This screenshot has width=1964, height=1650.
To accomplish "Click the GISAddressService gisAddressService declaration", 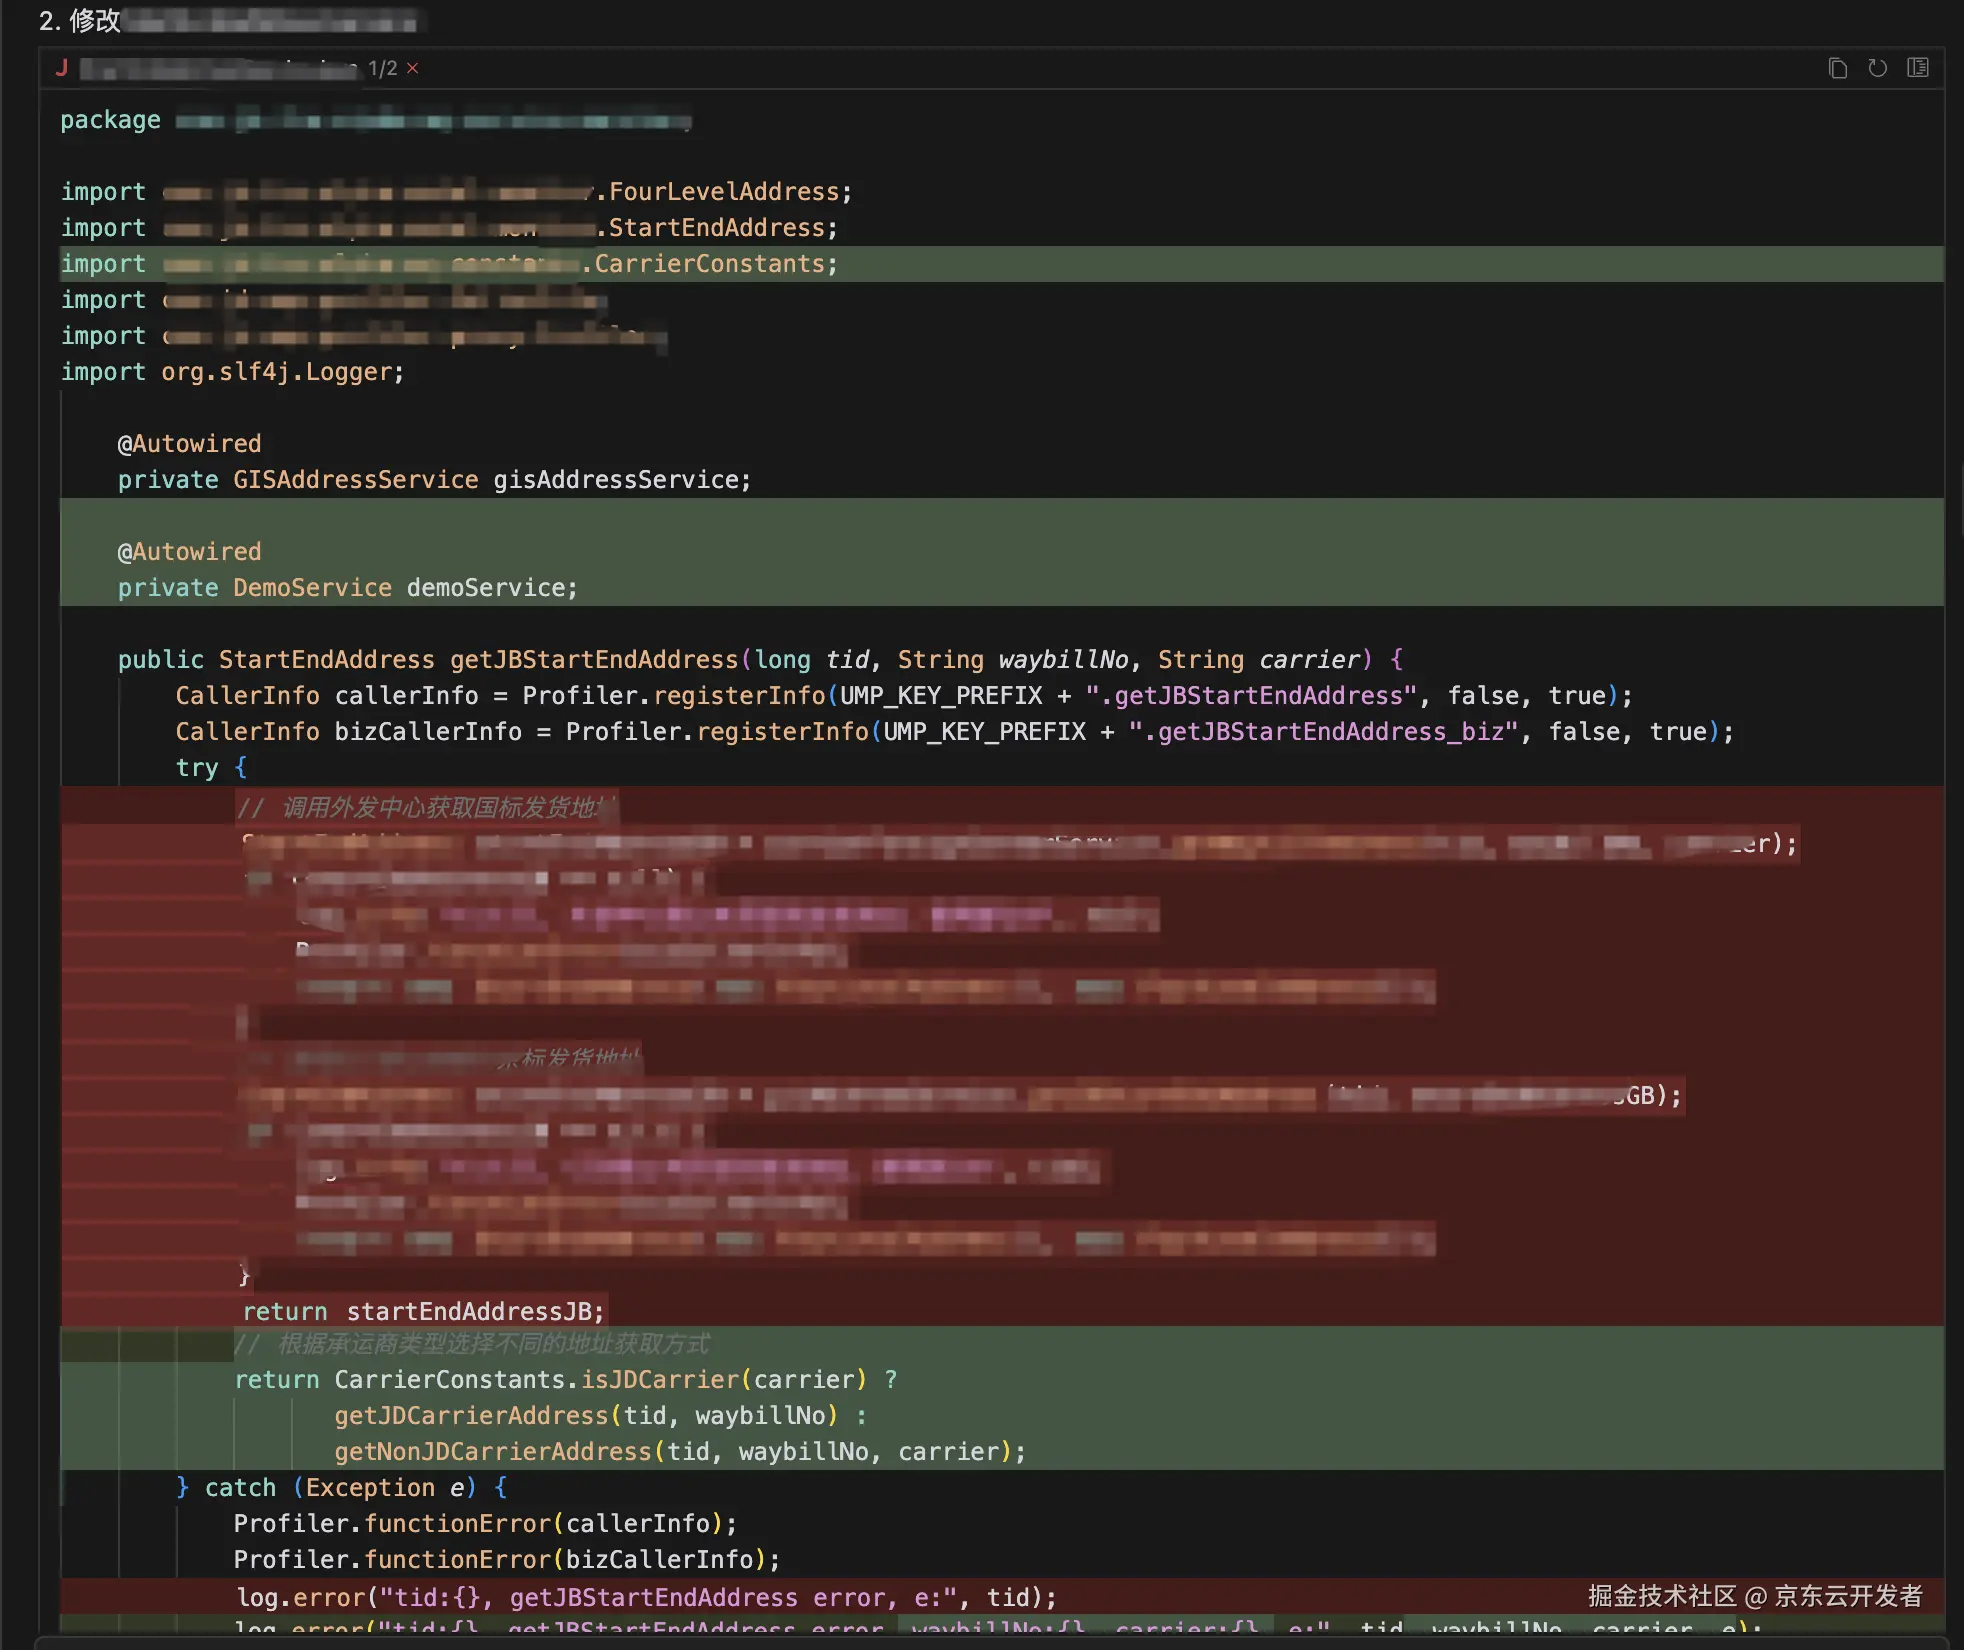I will [x=434, y=480].
